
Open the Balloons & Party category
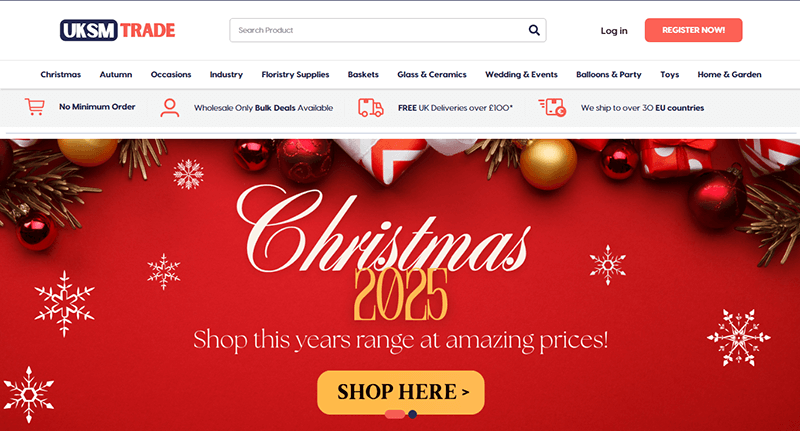pos(609,74)
